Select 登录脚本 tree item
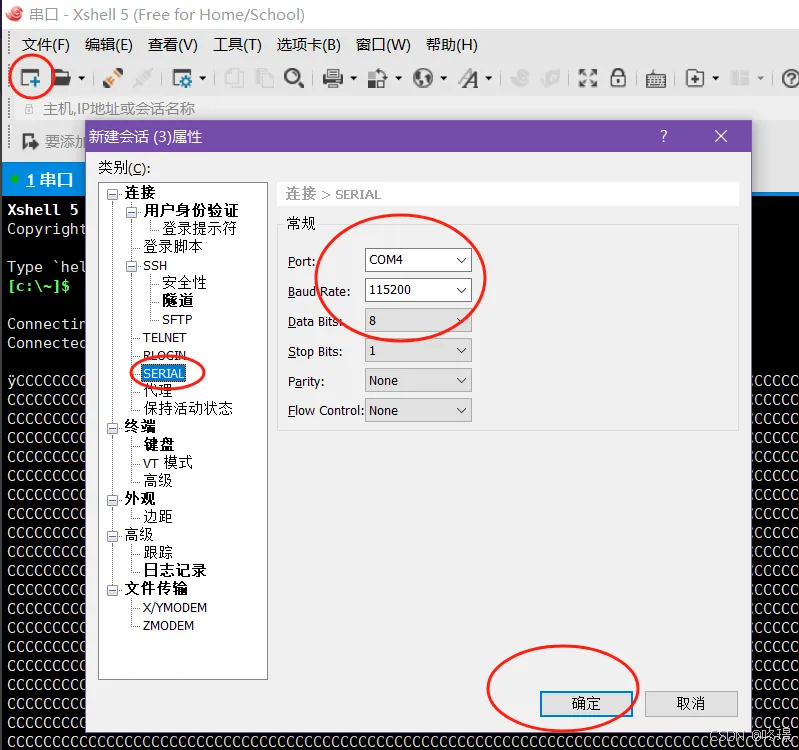This screenshot has width=799, height=750. 173,247
